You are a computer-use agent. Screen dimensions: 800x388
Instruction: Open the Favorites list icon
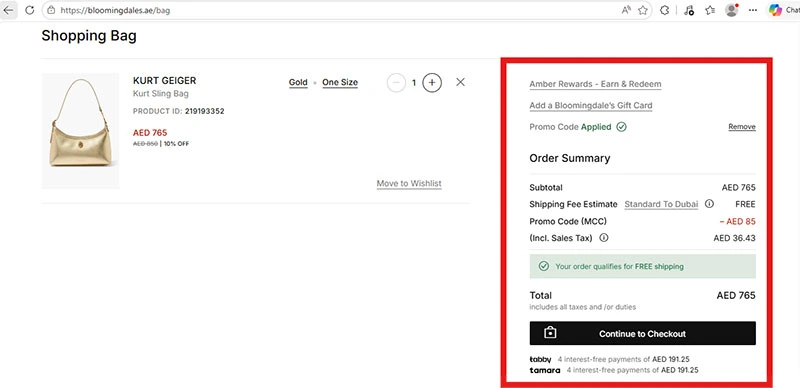click(710, 10)
